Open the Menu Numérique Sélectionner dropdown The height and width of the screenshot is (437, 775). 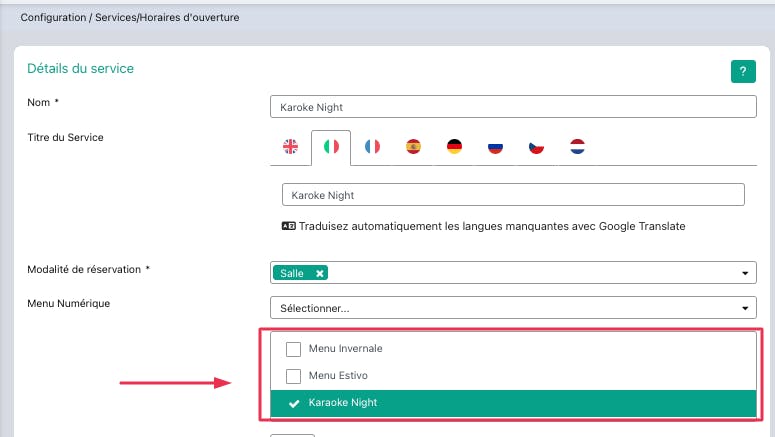[x=513, y=307]
